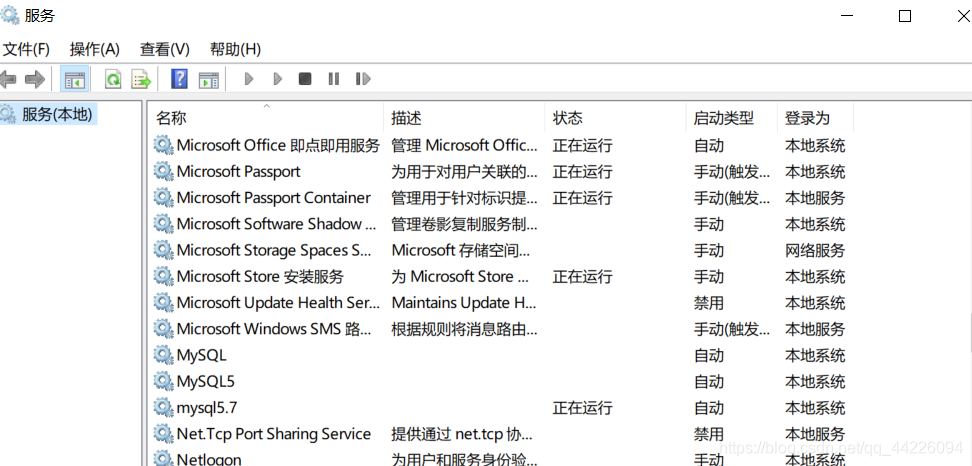
Task: Select Net.Tcp Port Sharing Service name
Action: tap(273, 434)
